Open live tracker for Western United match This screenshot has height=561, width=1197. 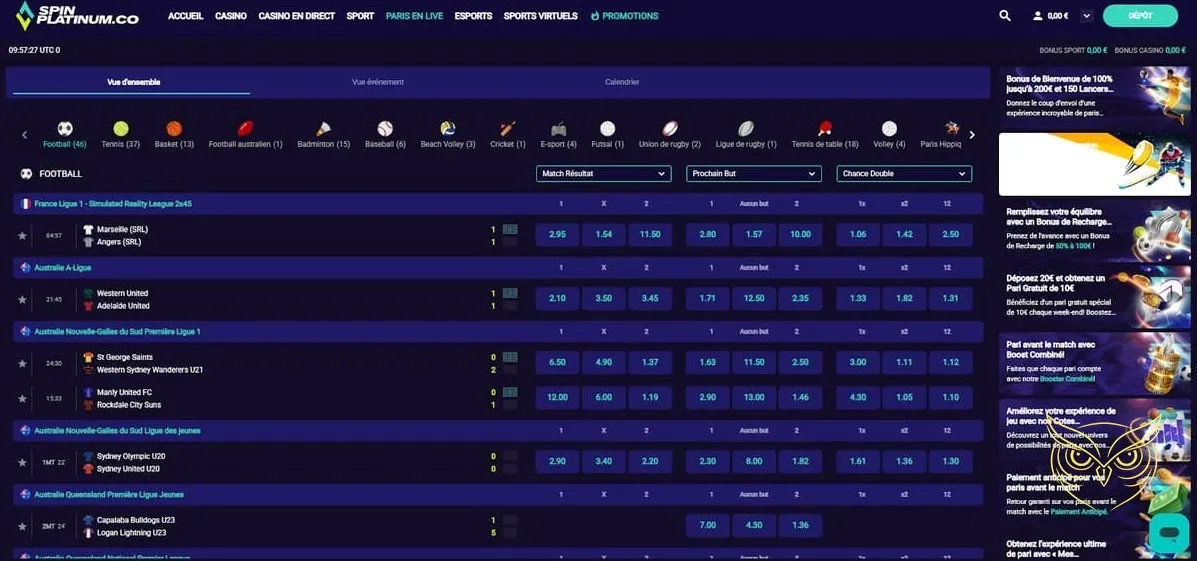[510, 293]
